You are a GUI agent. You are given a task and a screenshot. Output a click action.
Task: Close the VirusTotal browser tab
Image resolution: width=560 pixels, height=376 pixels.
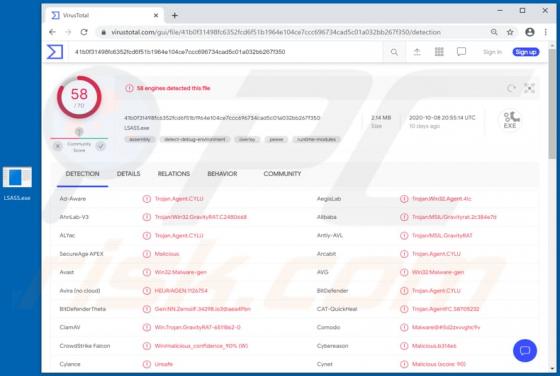[156, 16]
